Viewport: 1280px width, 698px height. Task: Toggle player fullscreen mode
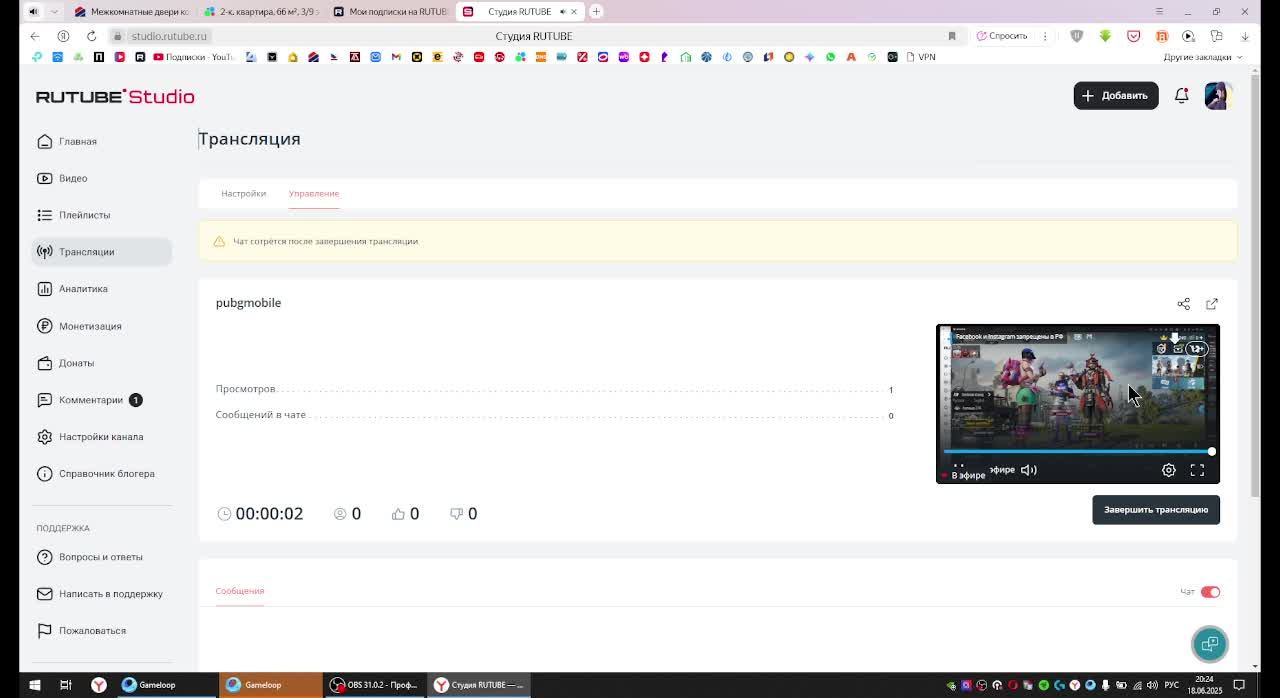pos(1197,470)
